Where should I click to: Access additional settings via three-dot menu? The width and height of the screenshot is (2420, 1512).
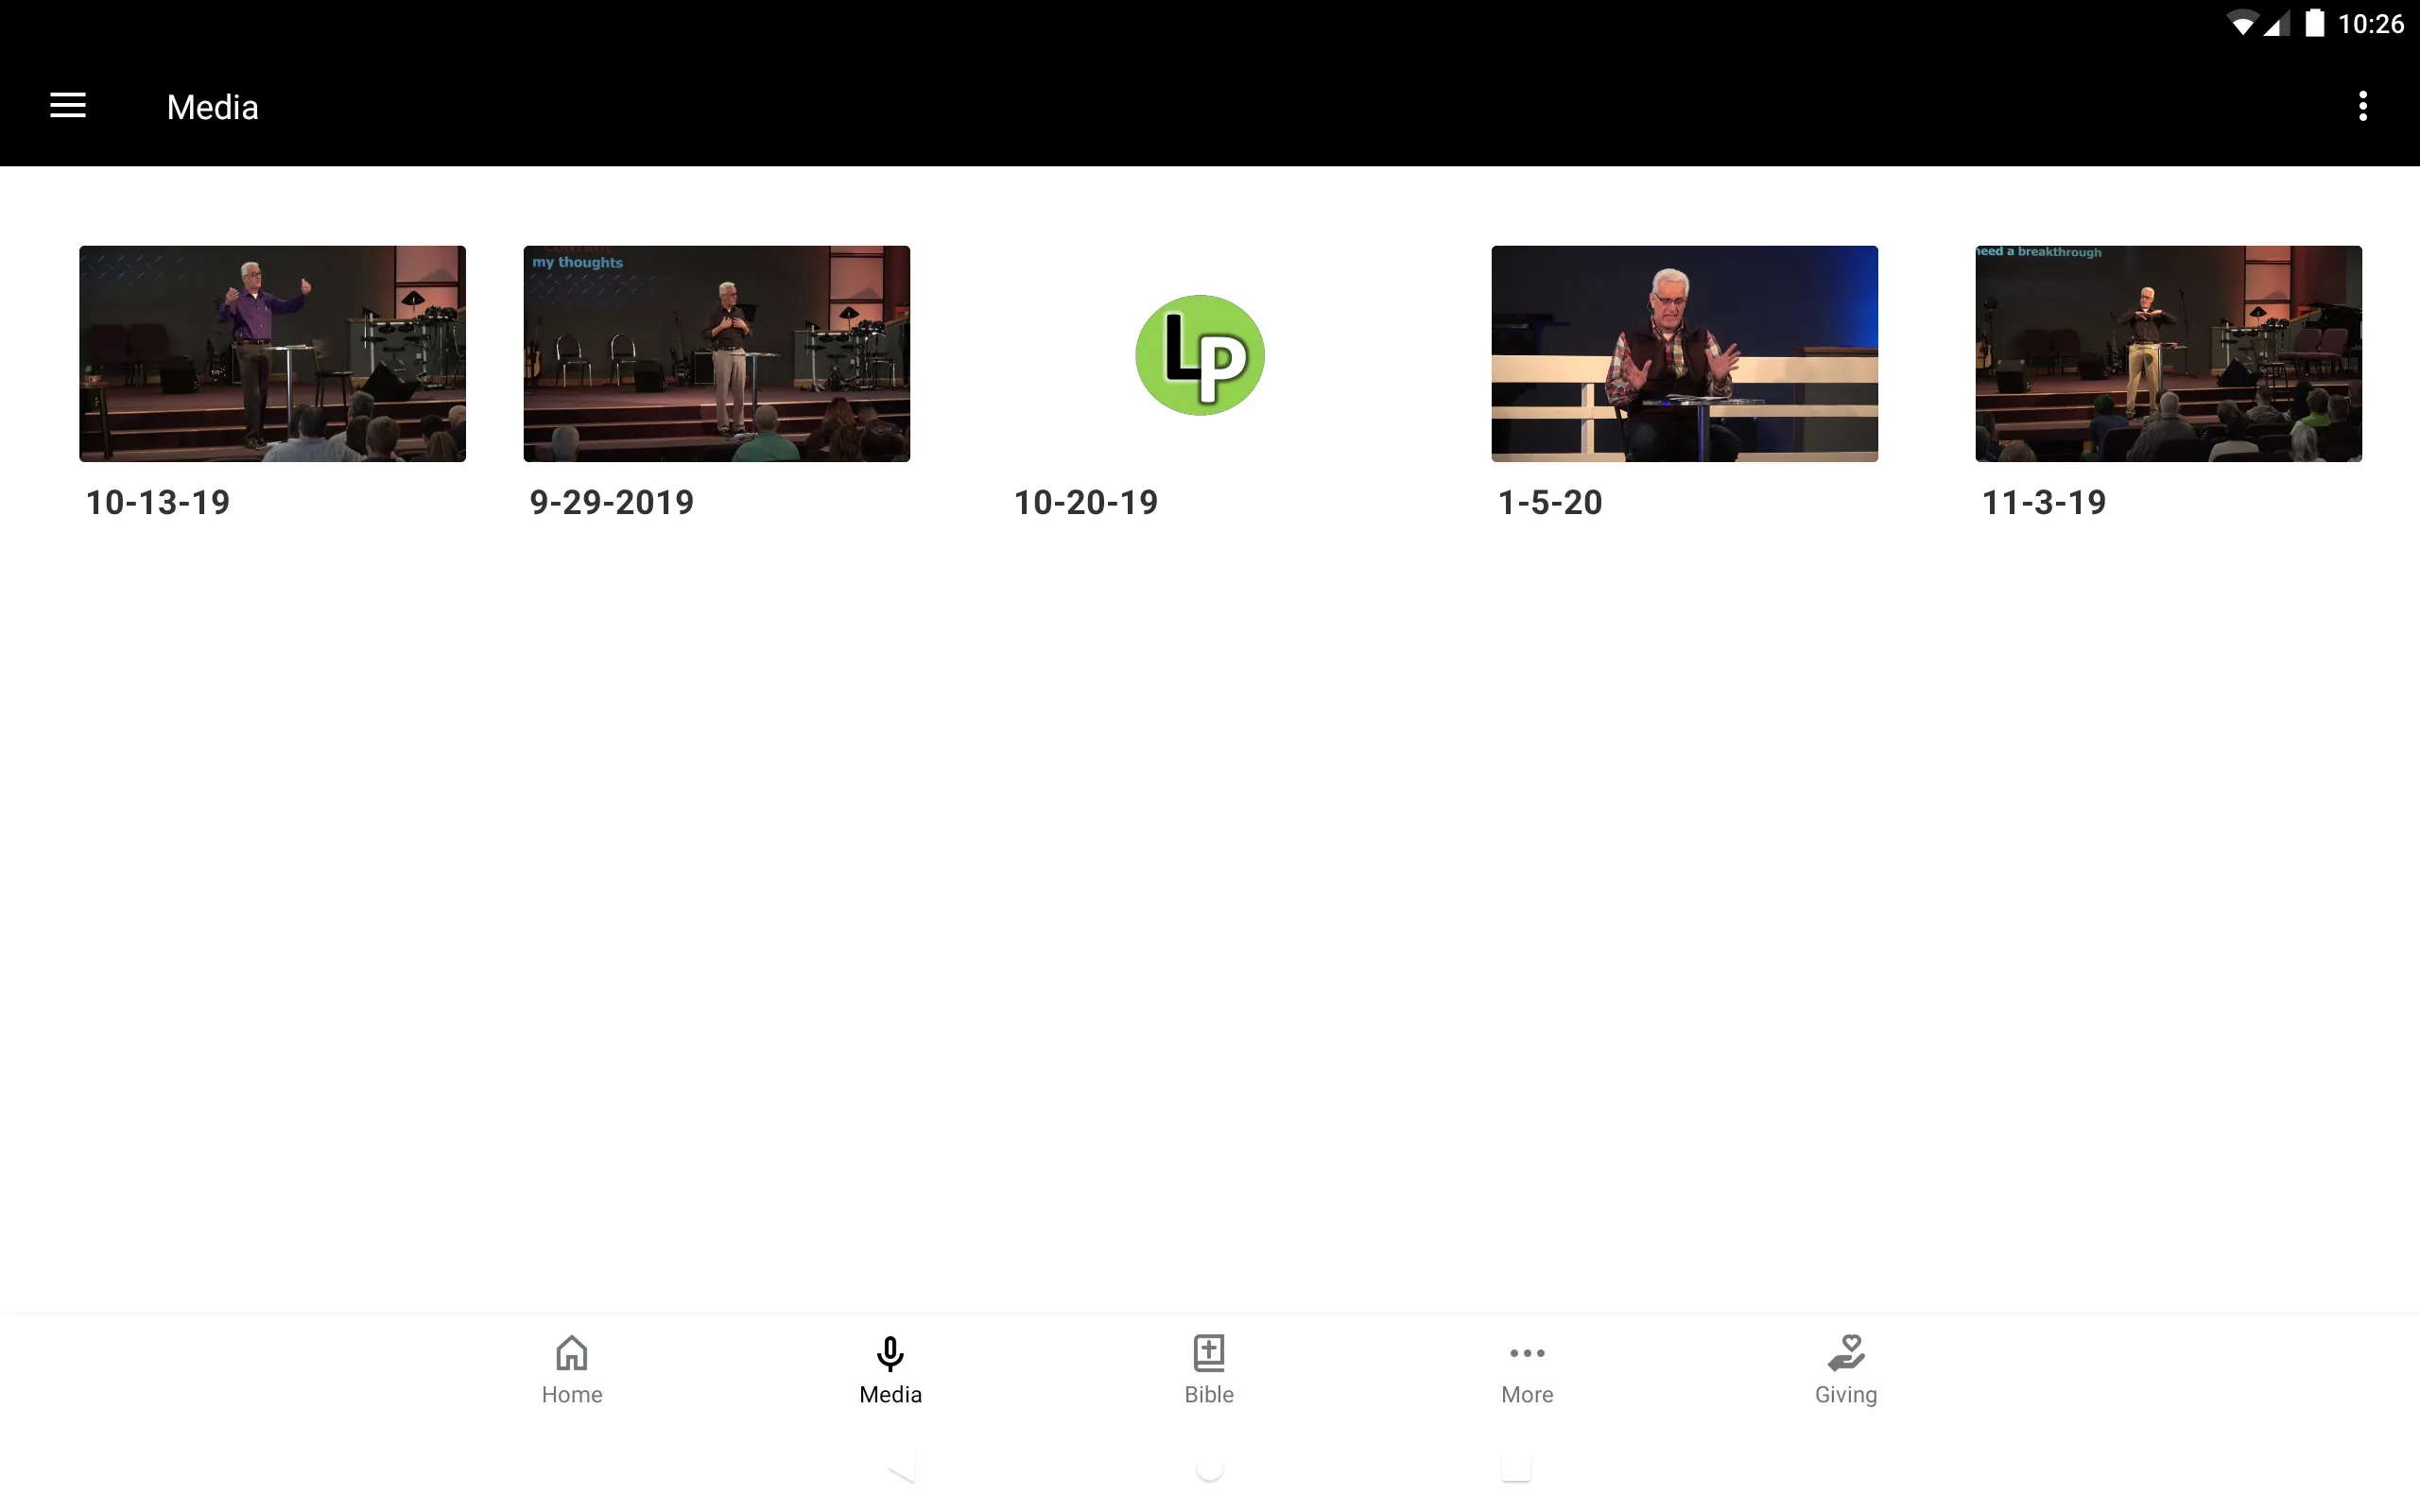(2362, 106)
